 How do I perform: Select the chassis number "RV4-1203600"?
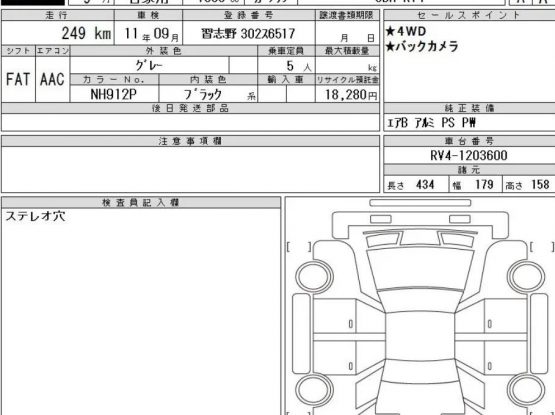[x=469, y=155]
